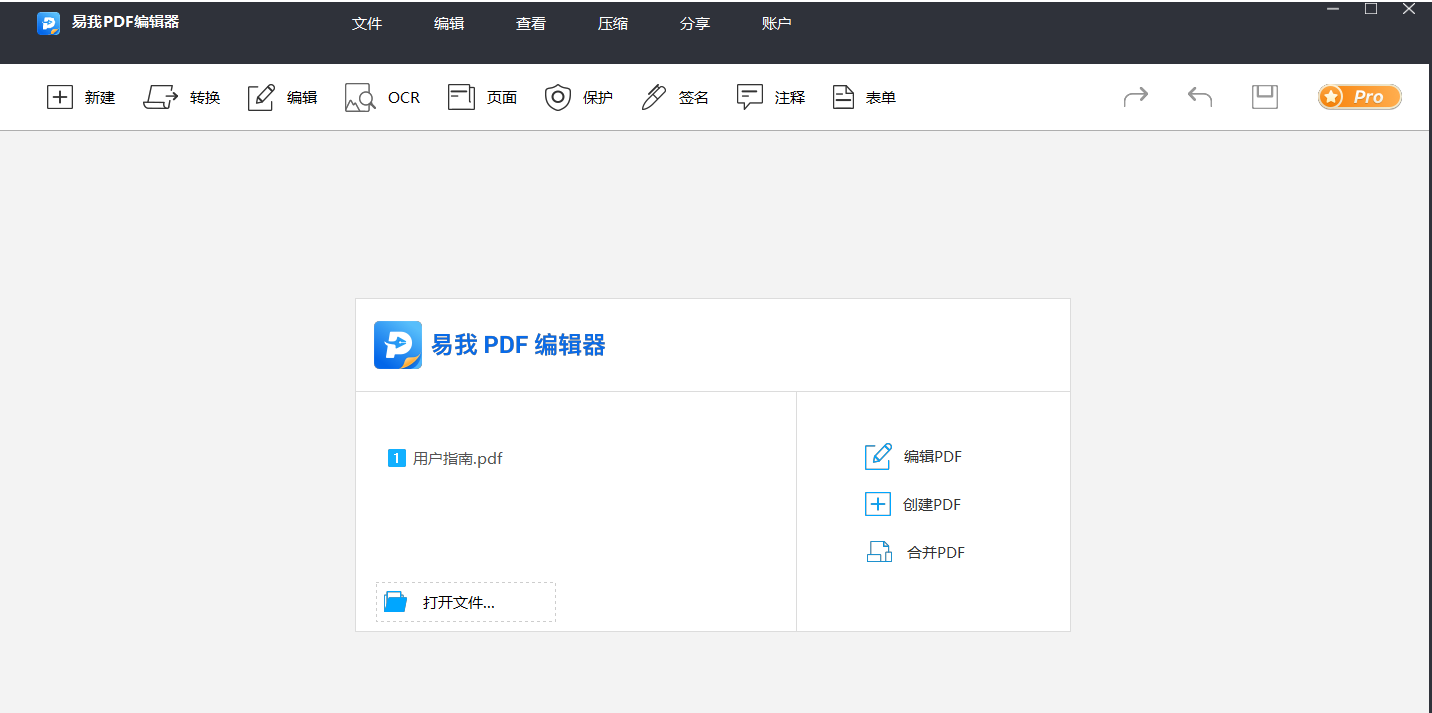Choose 编辑PDF in the start panel
This screenshot has width=1432, height=713.
click(914, 457)
